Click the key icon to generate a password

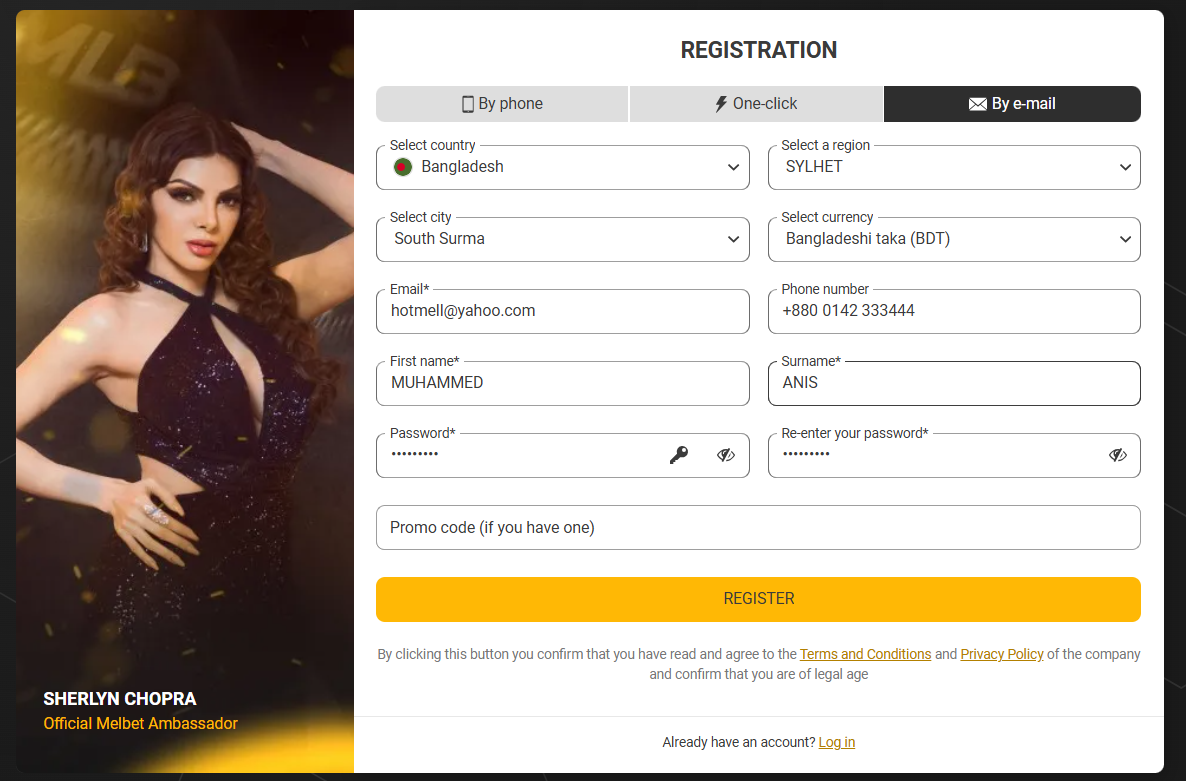[x=680, y=454]
